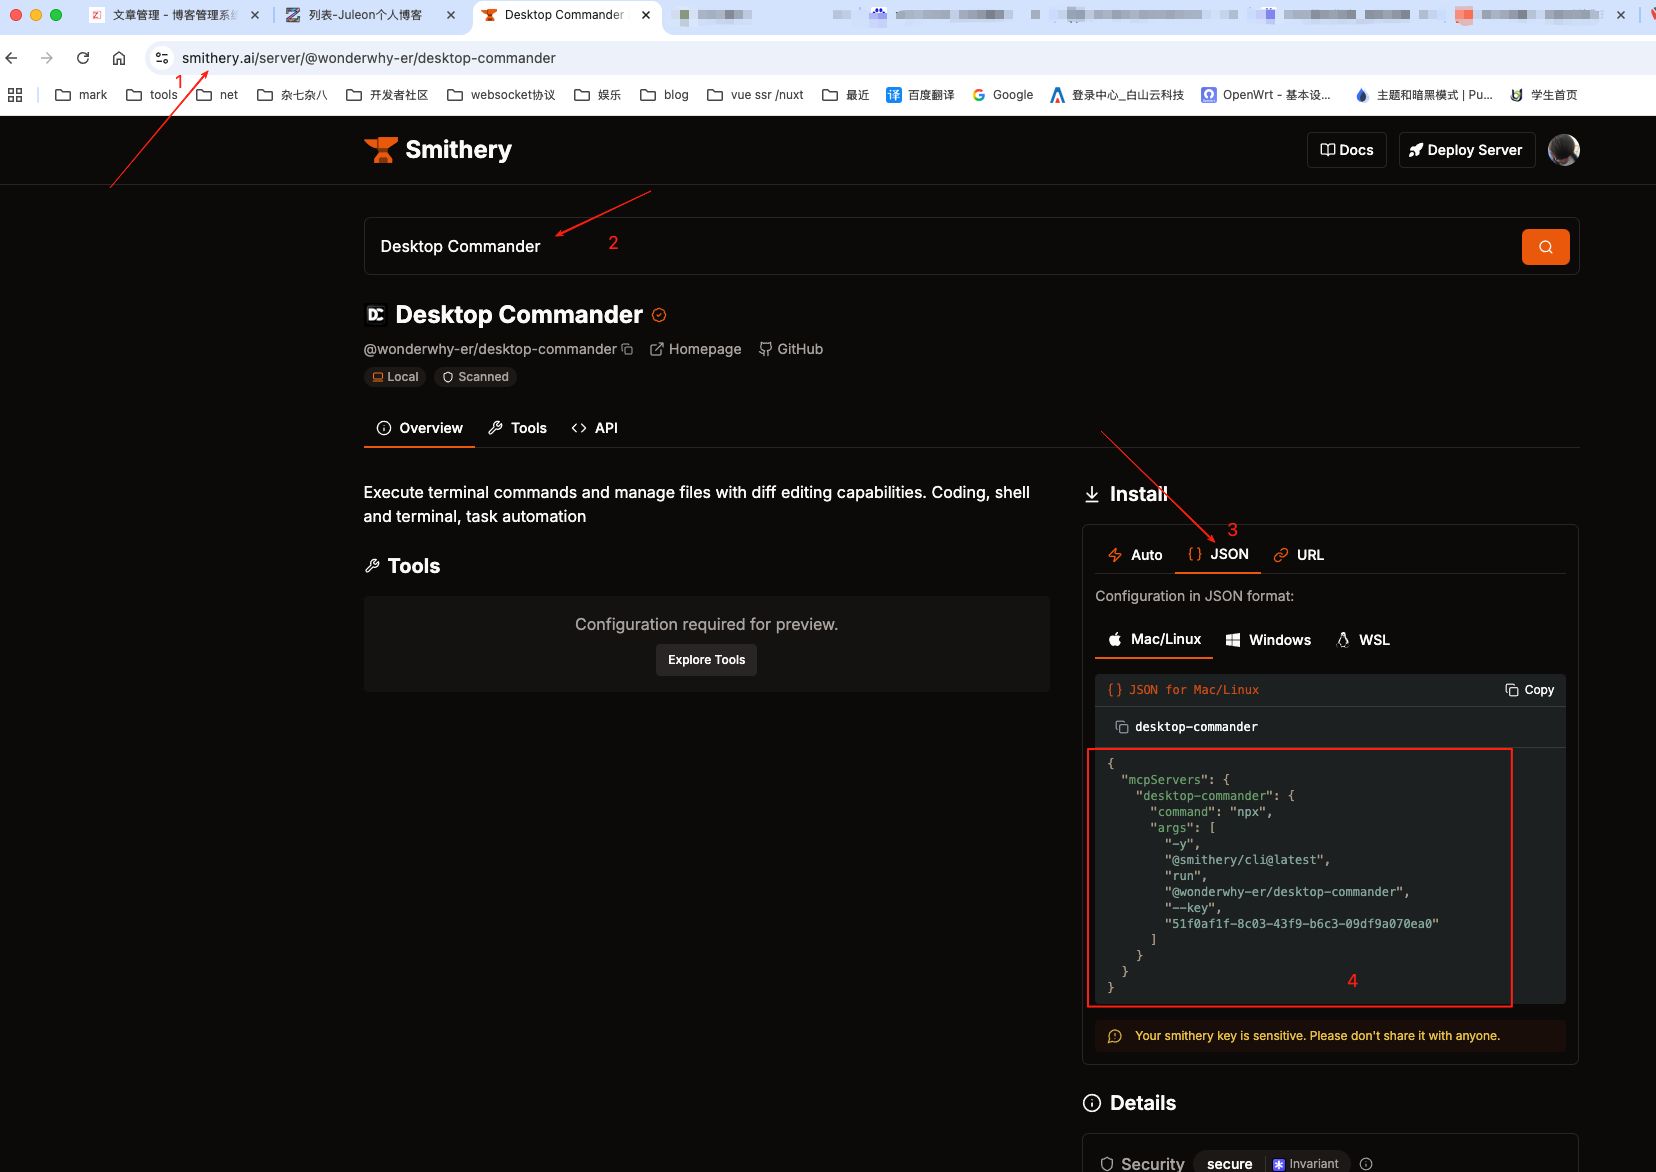The height and width of the screenshot is (1172, 1656).
Task: Open the mark bookmarks folder
Action: 81,95
